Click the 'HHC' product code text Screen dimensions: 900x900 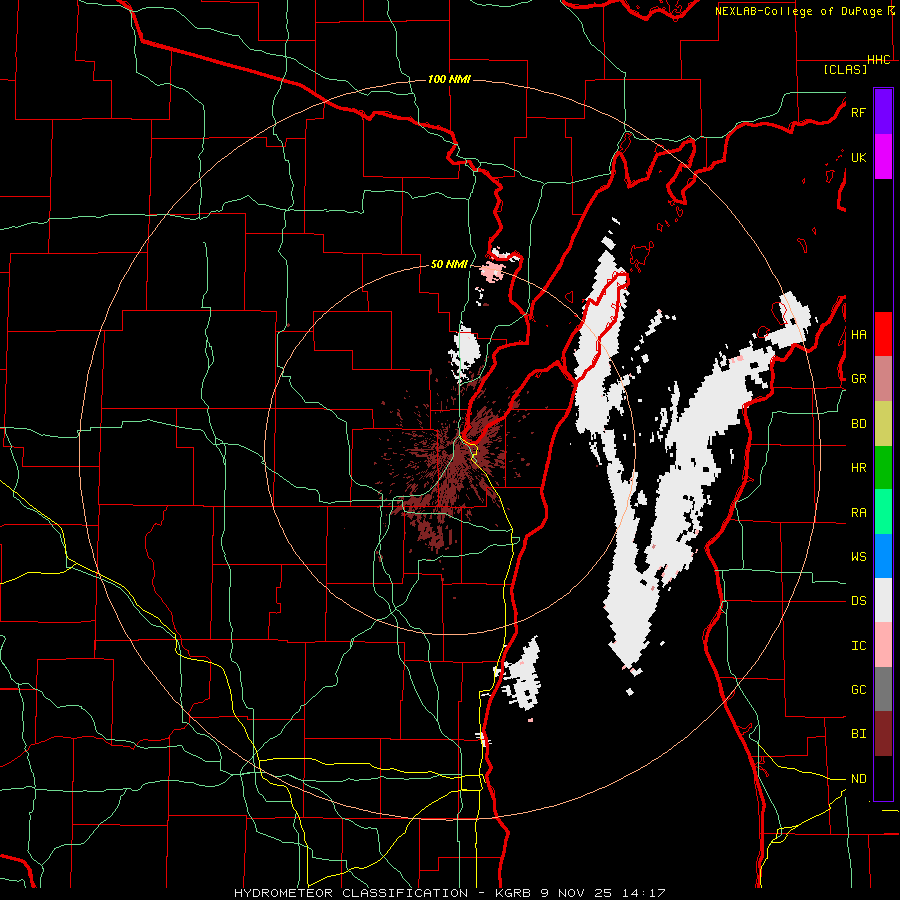[x=879, y=60]
